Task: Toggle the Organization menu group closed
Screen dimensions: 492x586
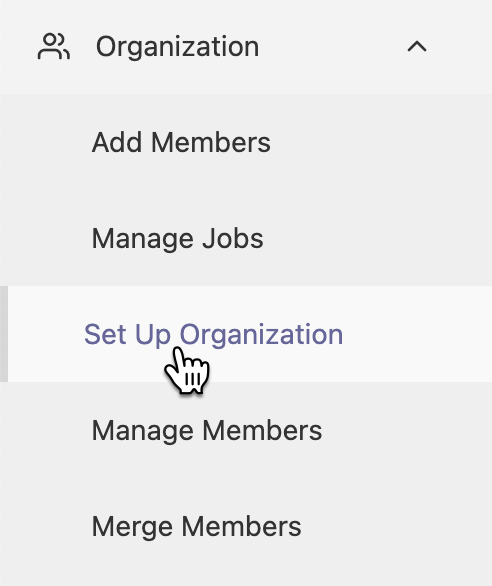Action: 246,47
